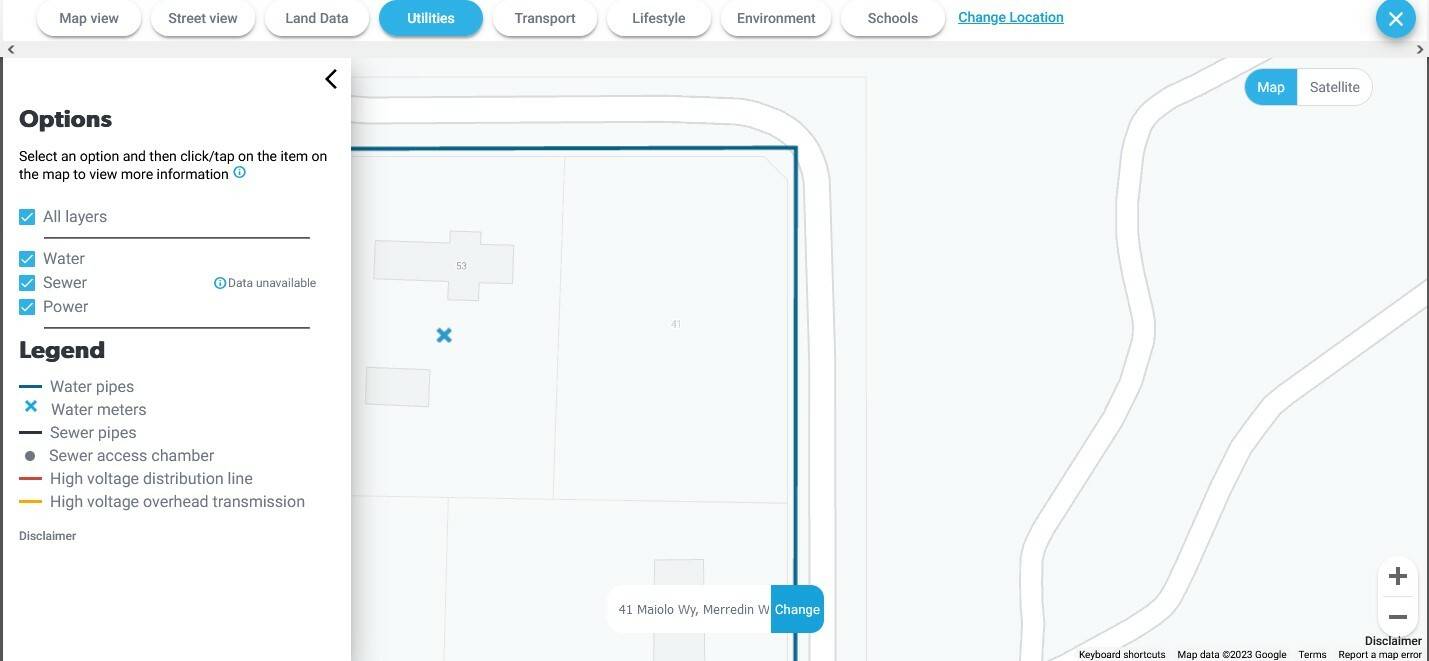Zoom out using the minus button
Screen dimensions: 1429x661
click(x=1397, y=617)
